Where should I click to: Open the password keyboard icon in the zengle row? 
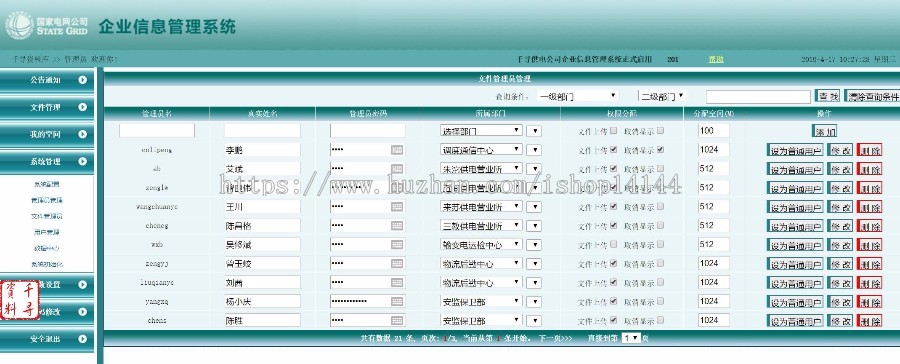(x=397, y=188)
